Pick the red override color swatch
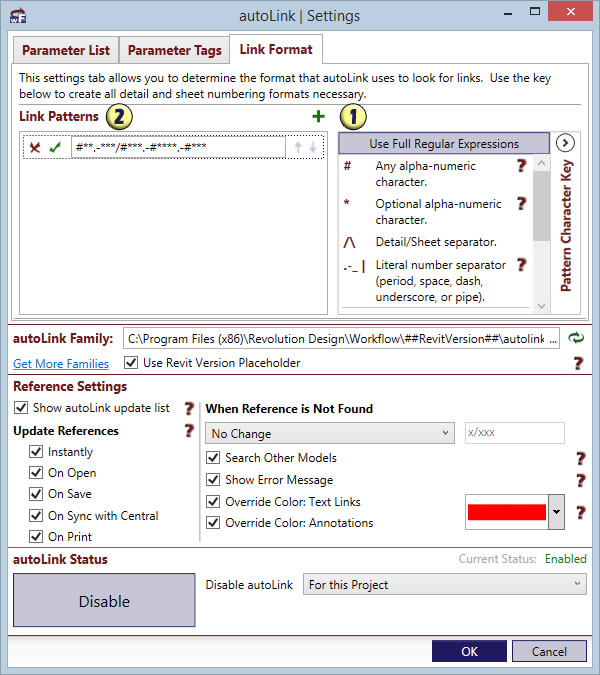Viewport: 600px width, 675px height. 507,512
